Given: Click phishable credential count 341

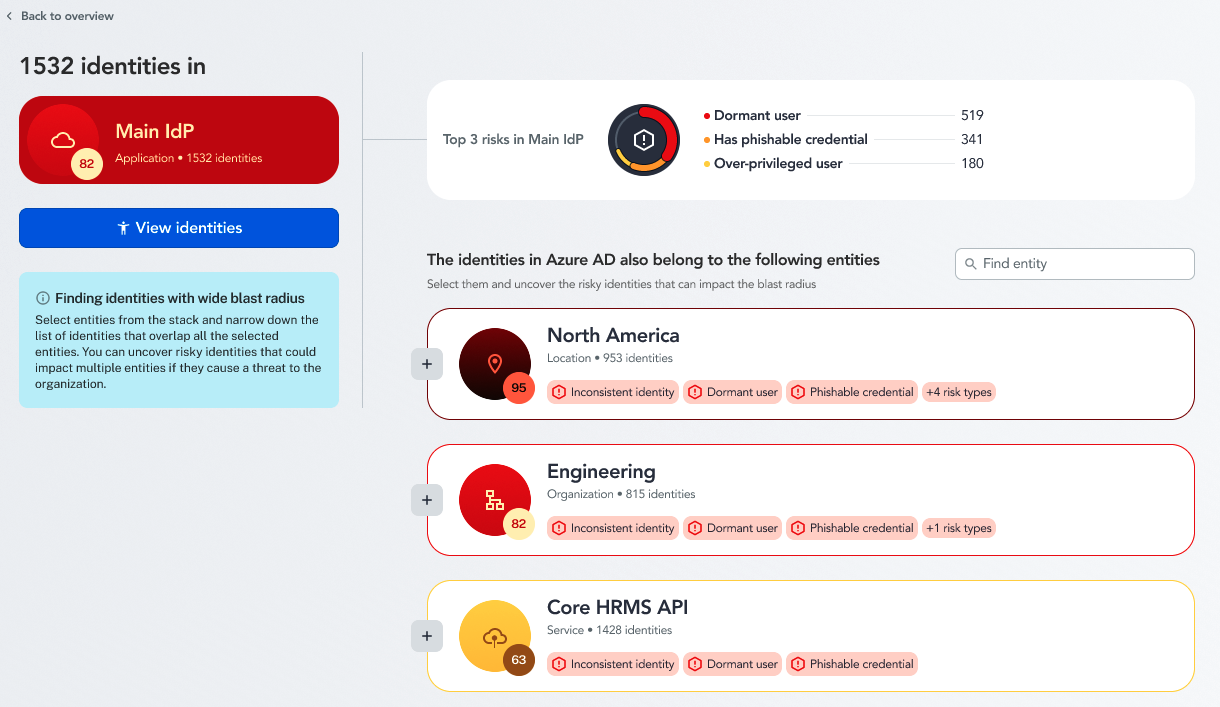Looking at the screenshot, I should click(x=972, y=140).
